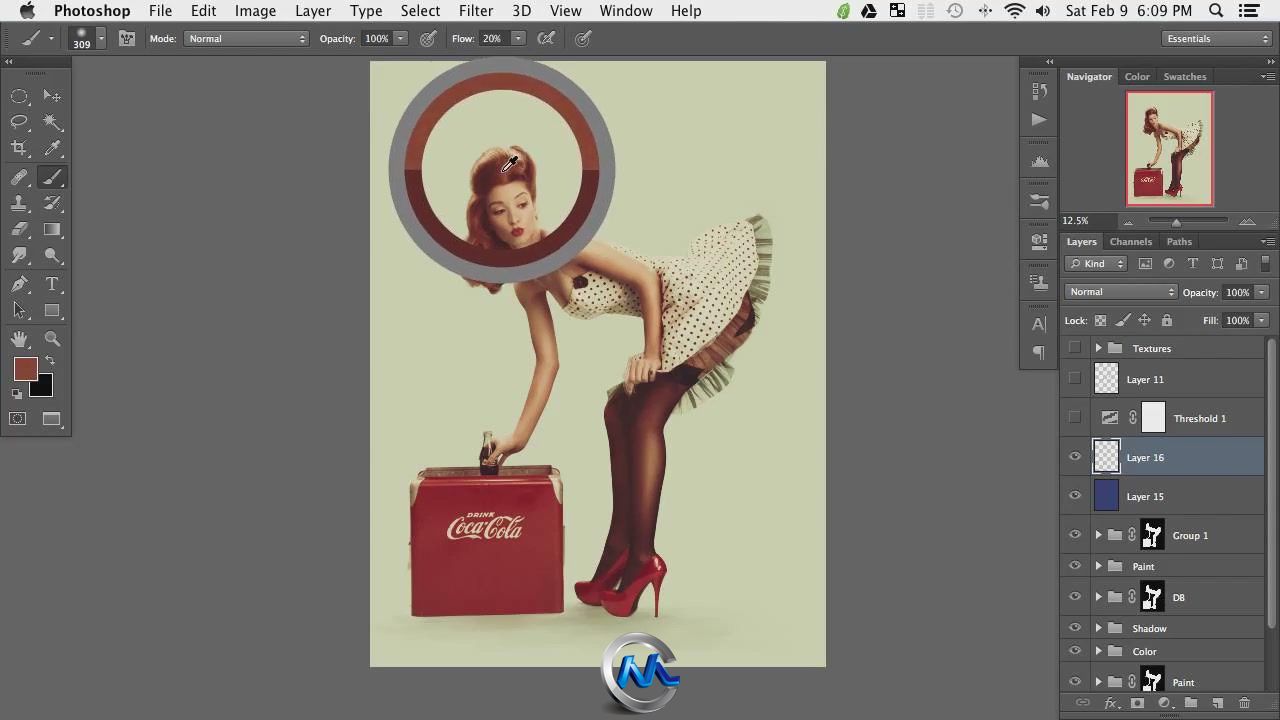Open the Actions panel play icon
1280x720 pixels.
pos(1039,119)
